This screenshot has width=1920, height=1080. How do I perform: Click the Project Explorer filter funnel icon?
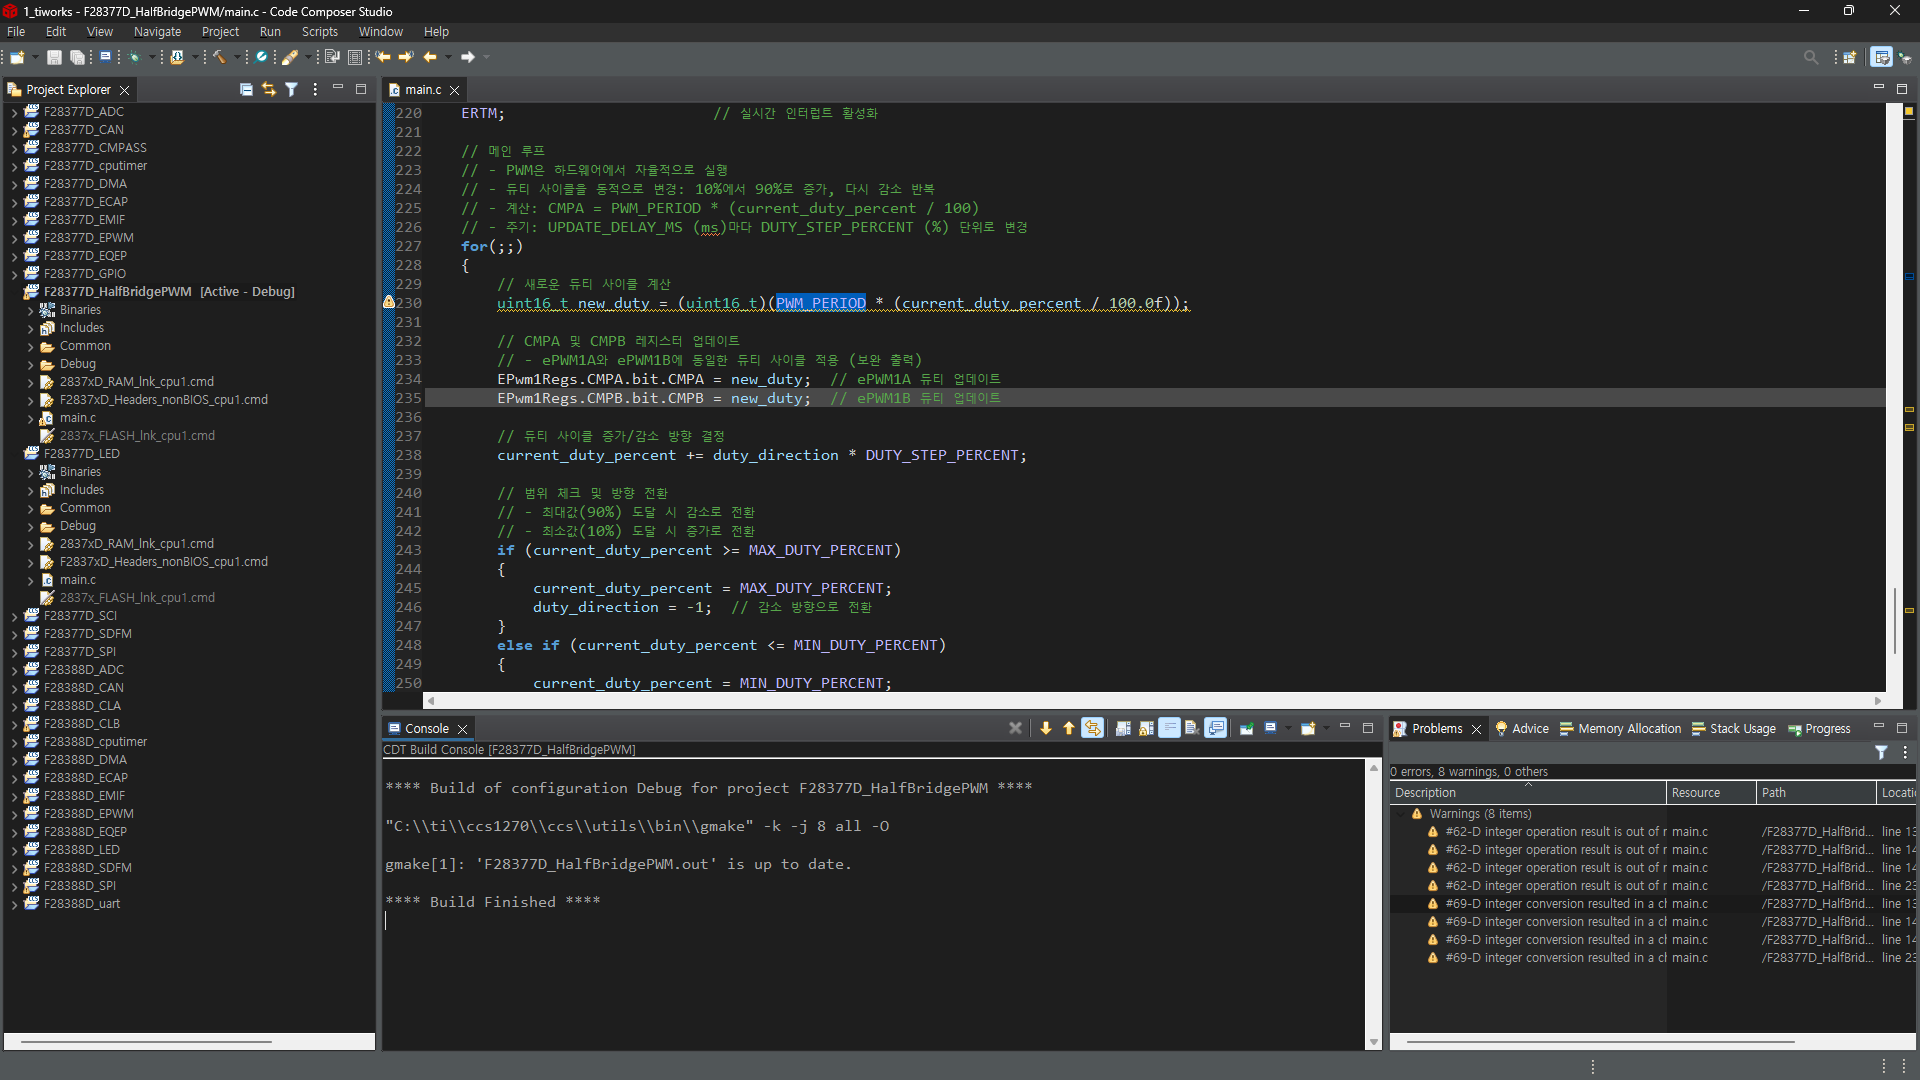[x=291, y=89]
